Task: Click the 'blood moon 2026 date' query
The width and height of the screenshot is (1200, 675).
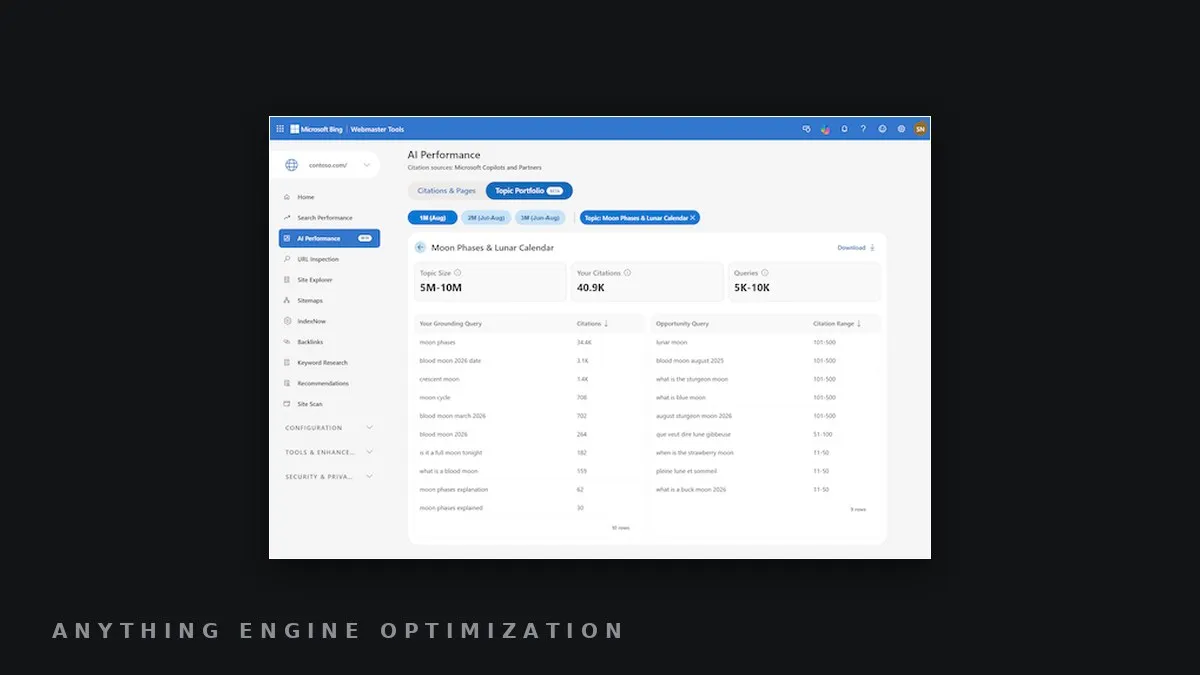Action: pos(450,361)
